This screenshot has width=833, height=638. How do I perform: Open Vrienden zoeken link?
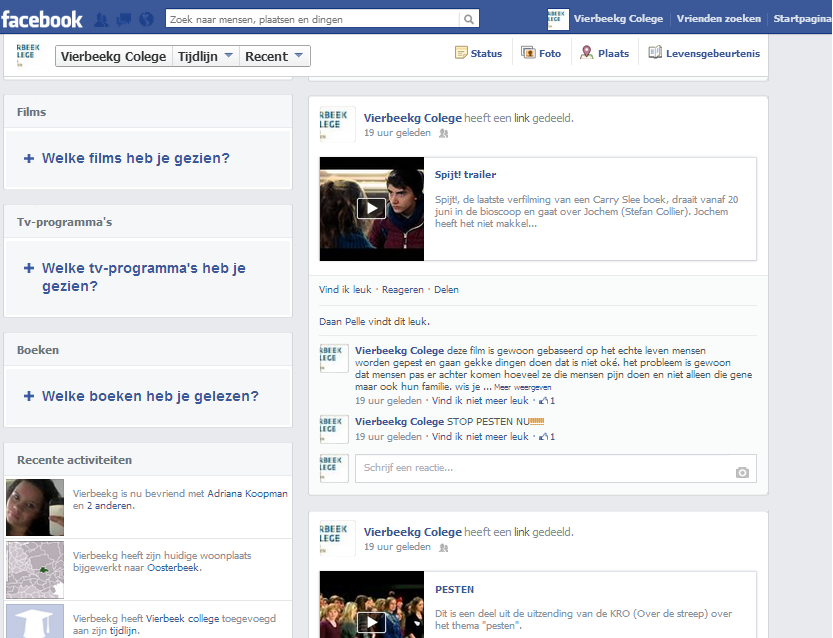718,19
